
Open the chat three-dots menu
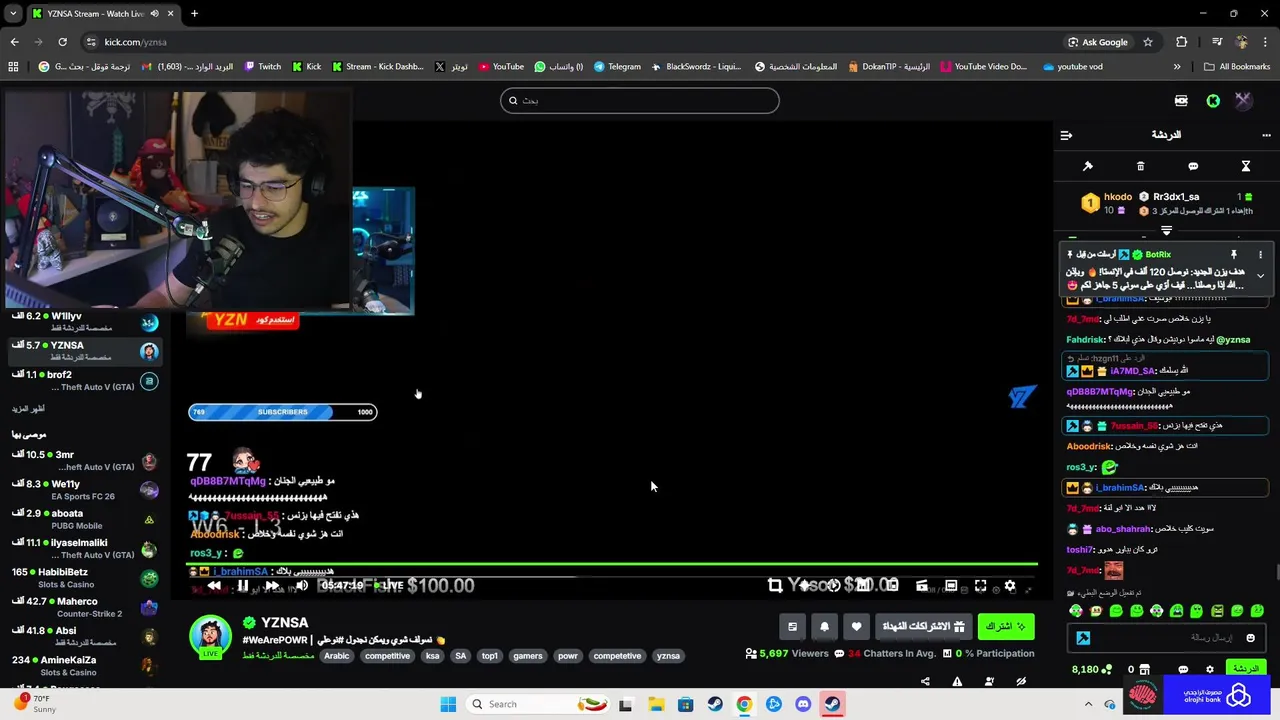click(x=1266, y=135)
